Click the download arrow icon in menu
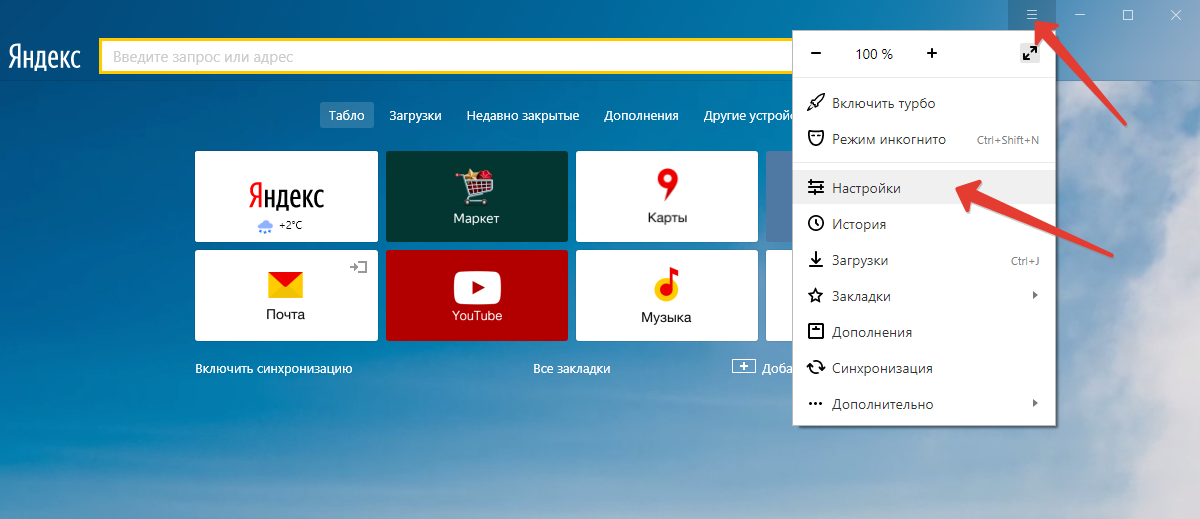Viewport: 1200px width, 519px height. coord(815,260)
